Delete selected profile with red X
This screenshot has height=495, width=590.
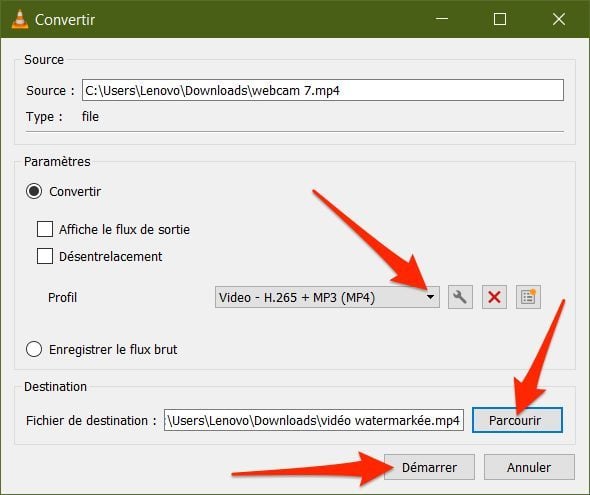coord(494,297)
